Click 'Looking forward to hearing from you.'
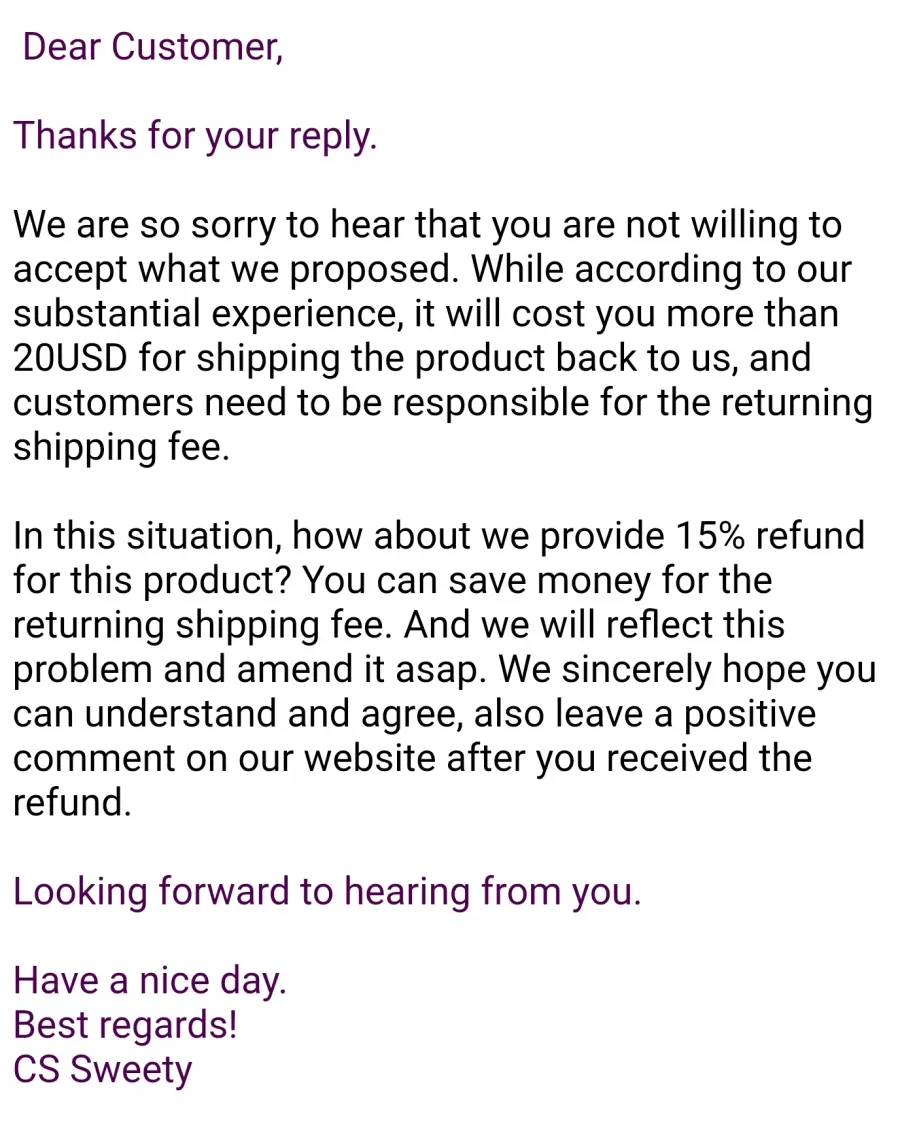The image size is (900, 1128). click(x=327, y=892)
